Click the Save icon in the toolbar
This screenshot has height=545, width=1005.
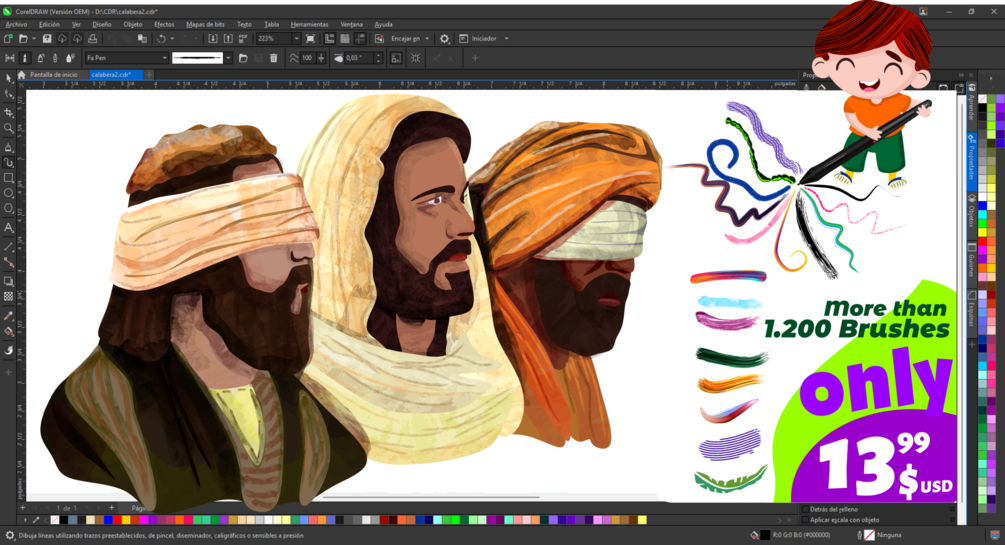46,39
